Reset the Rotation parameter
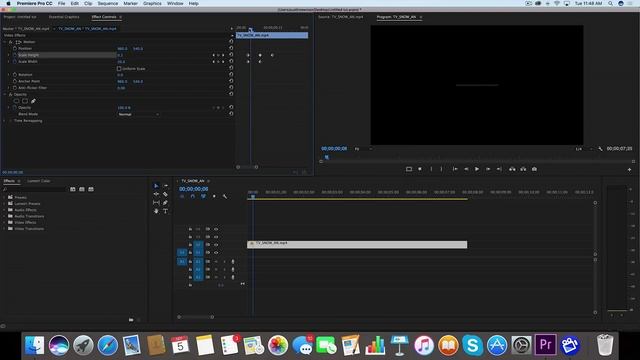 [x=231, y=75]
